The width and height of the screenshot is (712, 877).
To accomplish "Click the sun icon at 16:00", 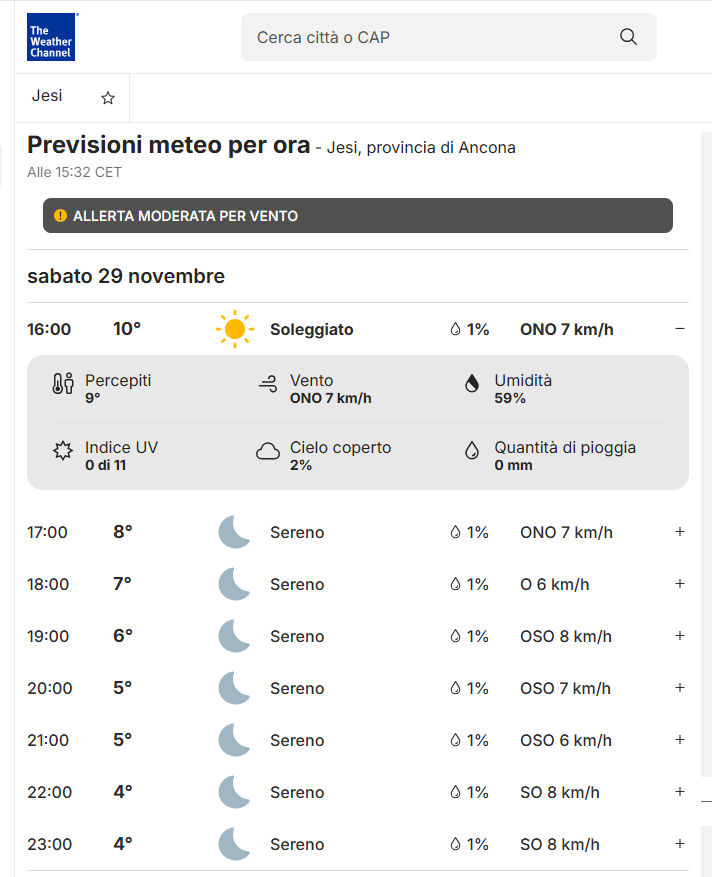I will tap(235, 329).
